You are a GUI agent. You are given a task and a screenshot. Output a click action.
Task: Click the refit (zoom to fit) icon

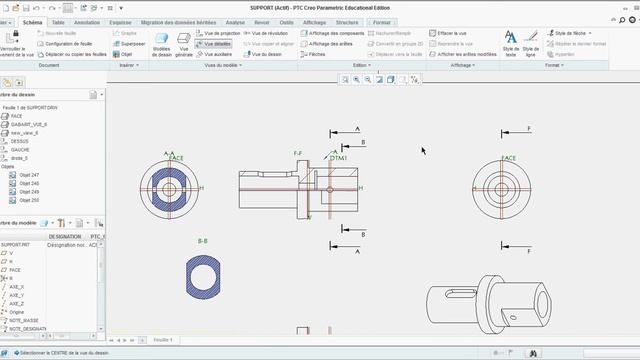(x=345, y=80)
